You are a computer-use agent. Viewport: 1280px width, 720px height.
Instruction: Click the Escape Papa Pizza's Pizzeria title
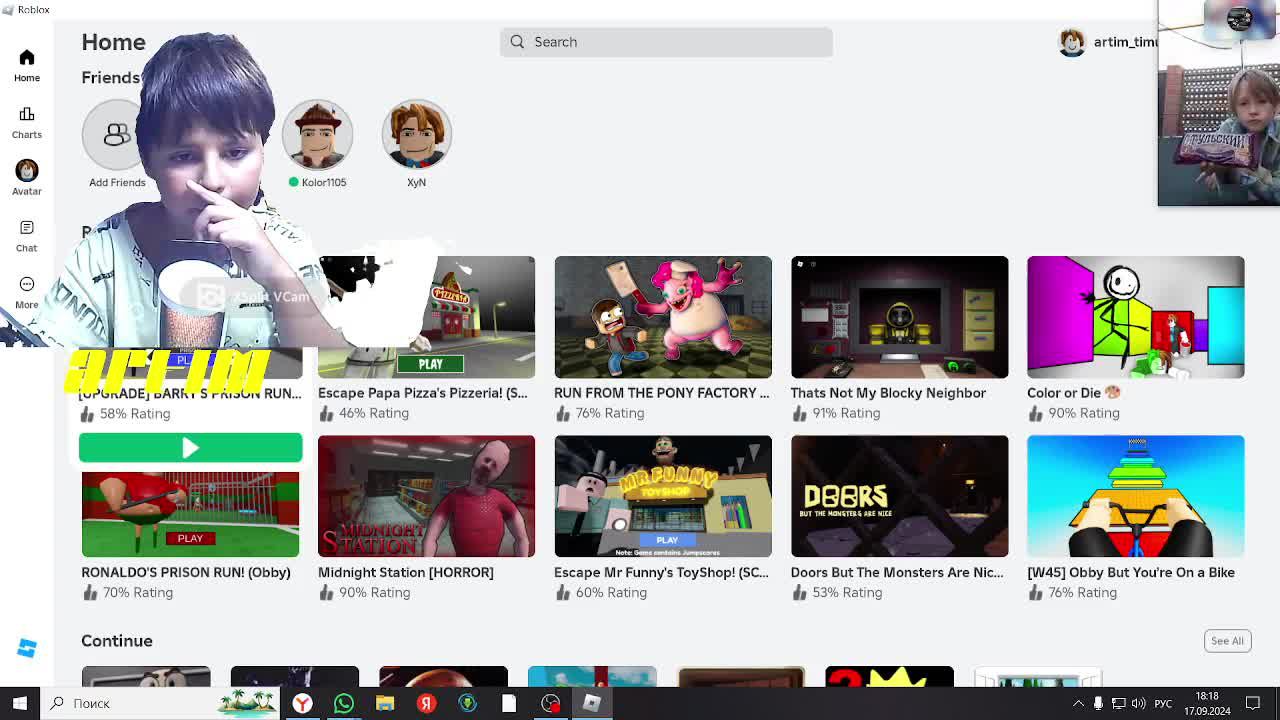pyautogui.click(x=422, y=393)
